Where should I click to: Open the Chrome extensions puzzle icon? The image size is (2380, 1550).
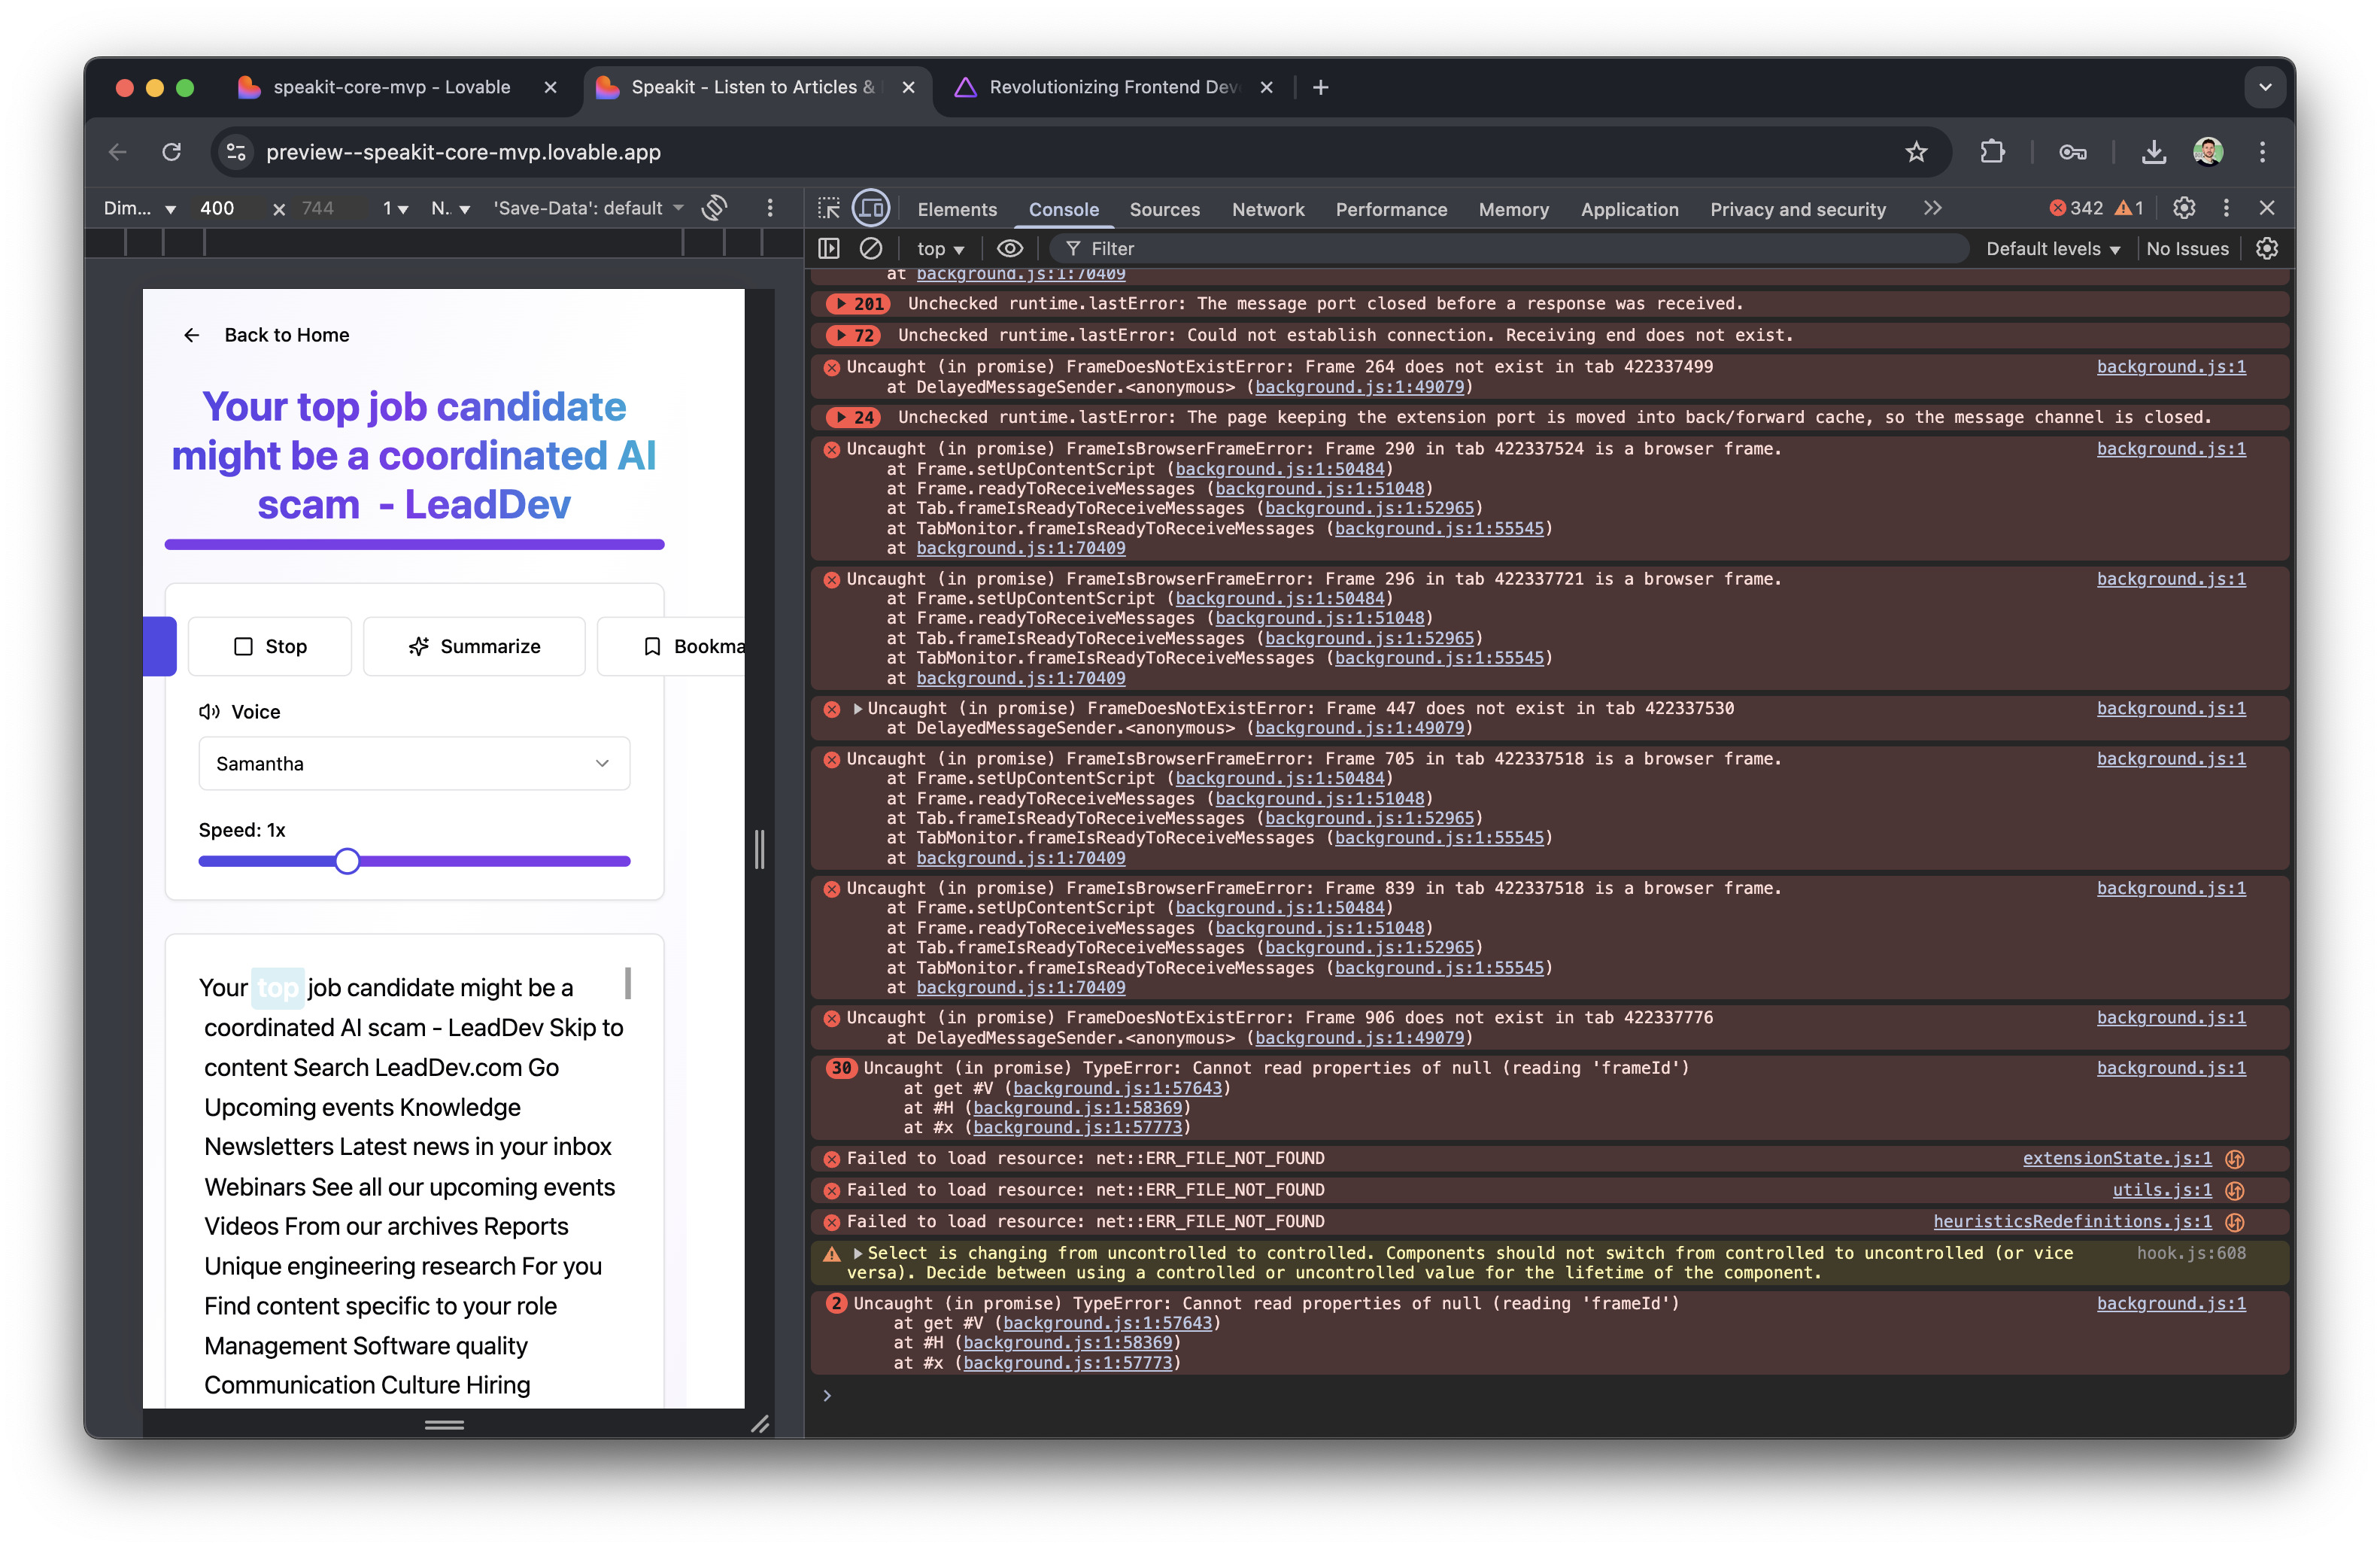1992,152
